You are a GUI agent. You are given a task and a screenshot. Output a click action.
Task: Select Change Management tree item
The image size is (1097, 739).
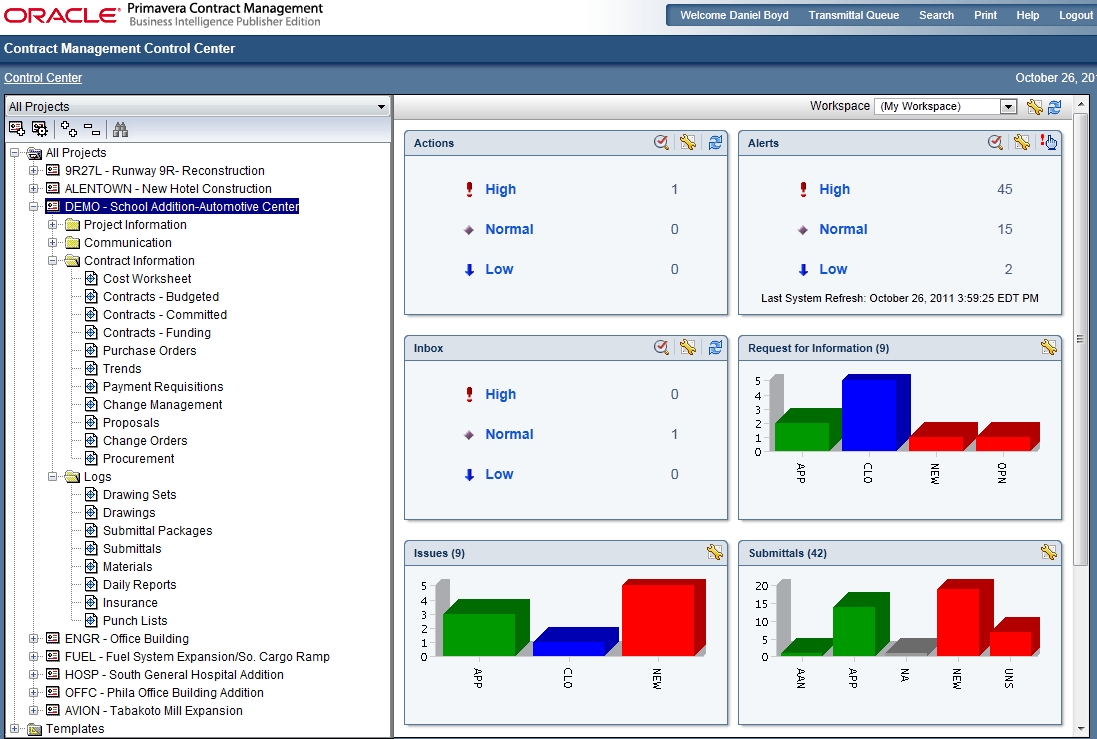pyautogui.click(x=162, y=404)
